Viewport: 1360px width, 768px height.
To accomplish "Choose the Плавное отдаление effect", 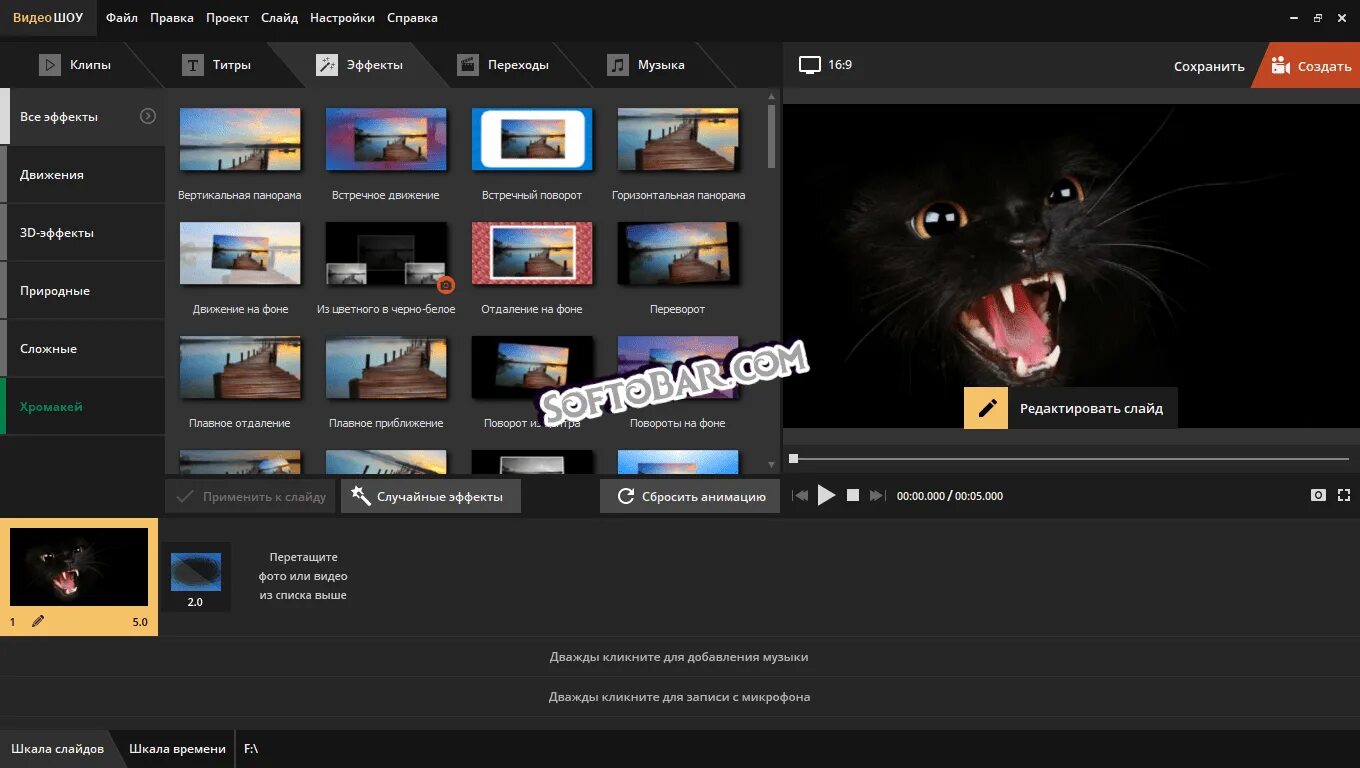I will pos(240,368).
